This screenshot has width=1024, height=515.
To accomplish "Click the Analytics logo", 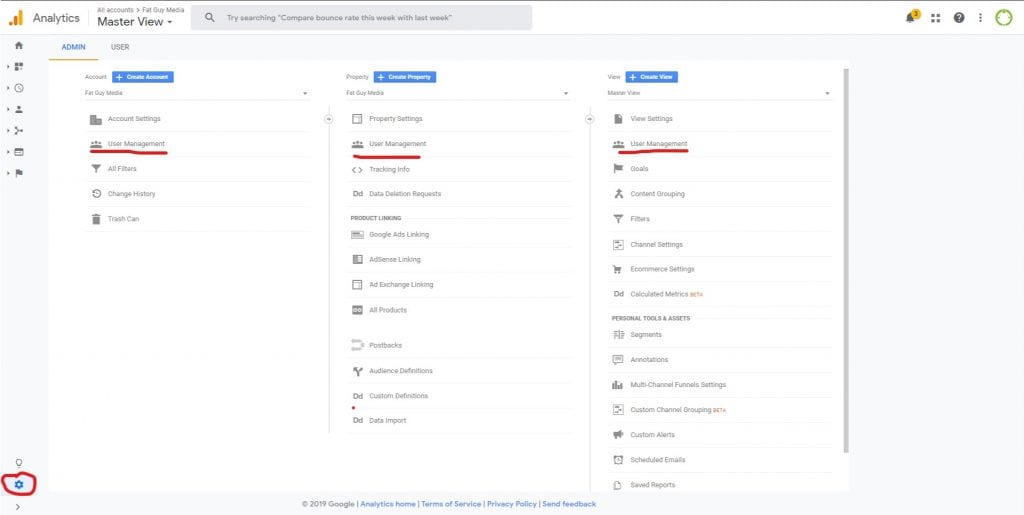I will (x=16, y=18).
